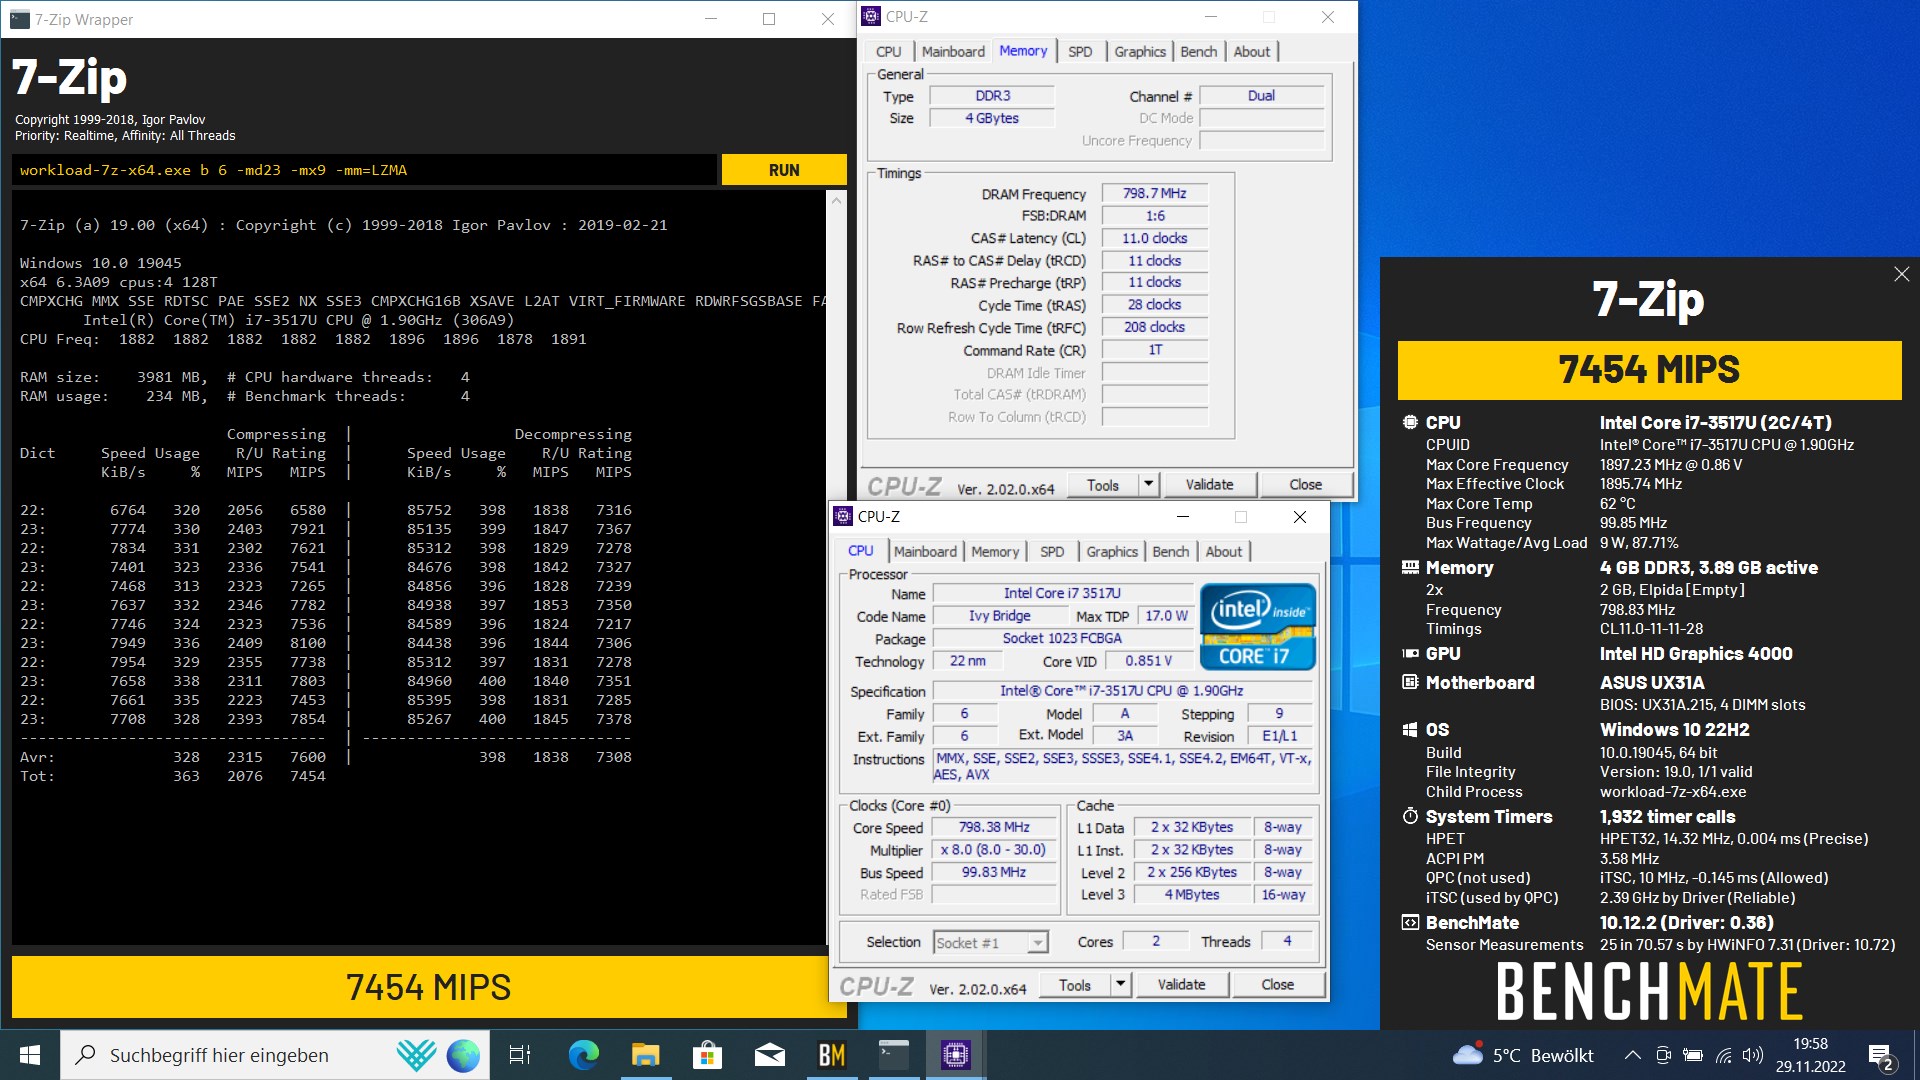Click scroll-up arrow of 7-Zip output scrollbar
Viewport: 1920px width, 1080px height.
click(836, 201)
